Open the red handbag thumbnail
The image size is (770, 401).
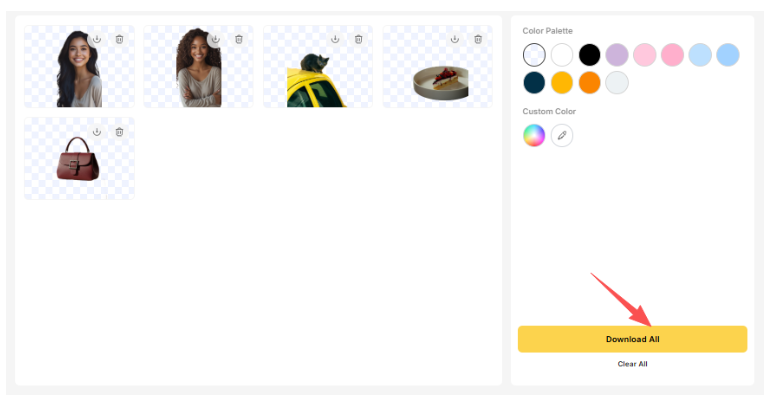click(x=79, y=159)
